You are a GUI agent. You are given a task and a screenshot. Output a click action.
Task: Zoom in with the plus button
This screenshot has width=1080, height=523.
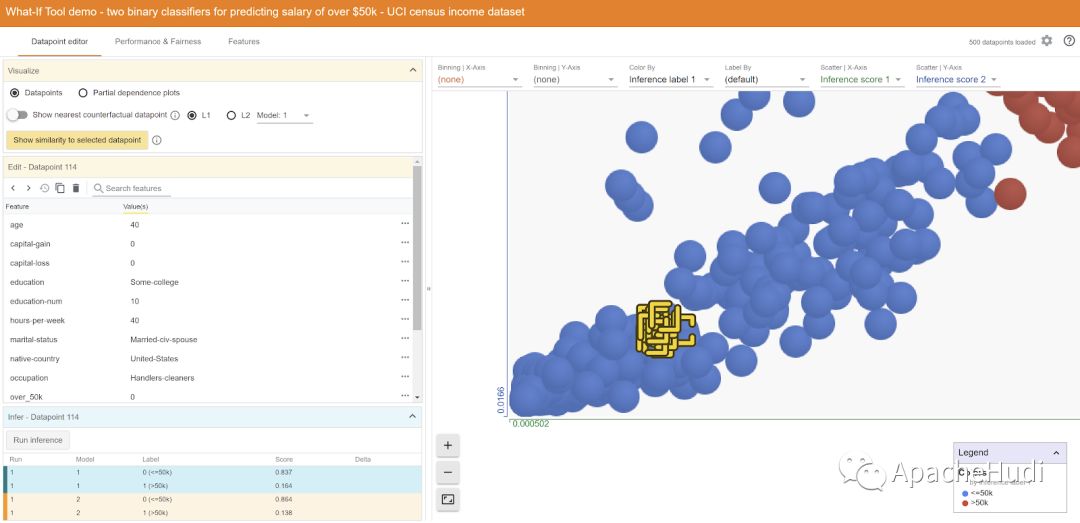tap(448, 446)
